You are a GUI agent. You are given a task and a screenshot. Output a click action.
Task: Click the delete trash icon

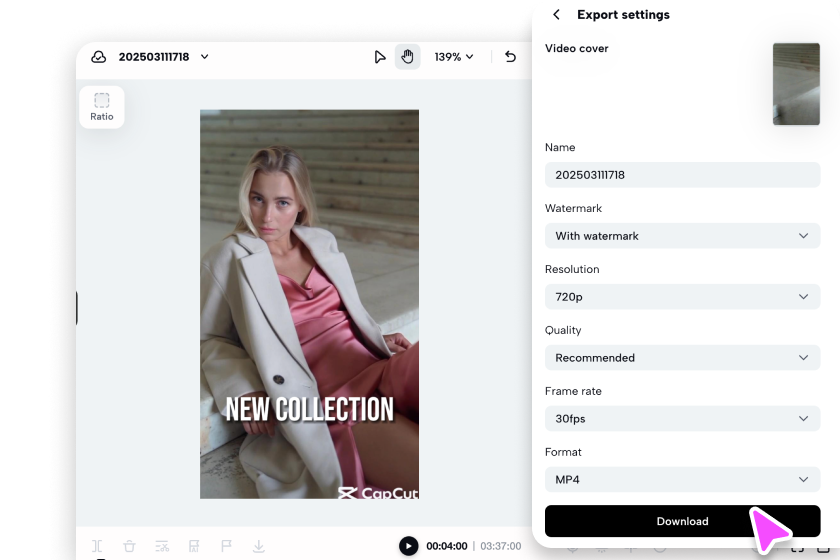pyautogui.click(x=129, y=546)
